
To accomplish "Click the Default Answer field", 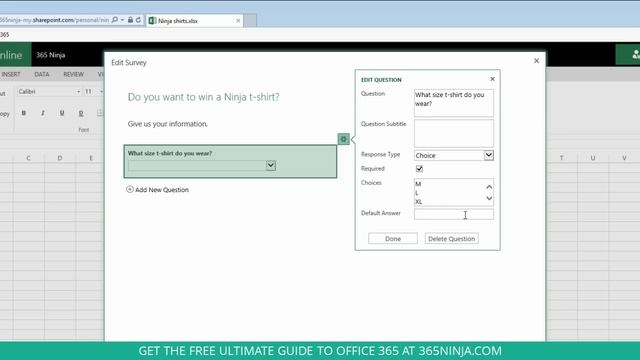I will 453,214.
